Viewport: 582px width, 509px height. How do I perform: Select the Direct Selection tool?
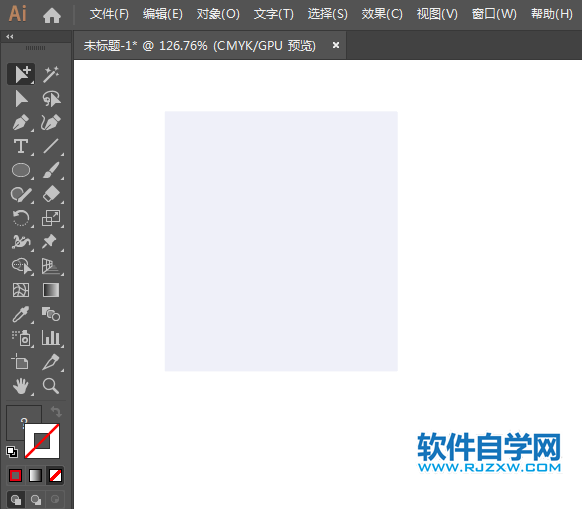click(21, 99)
